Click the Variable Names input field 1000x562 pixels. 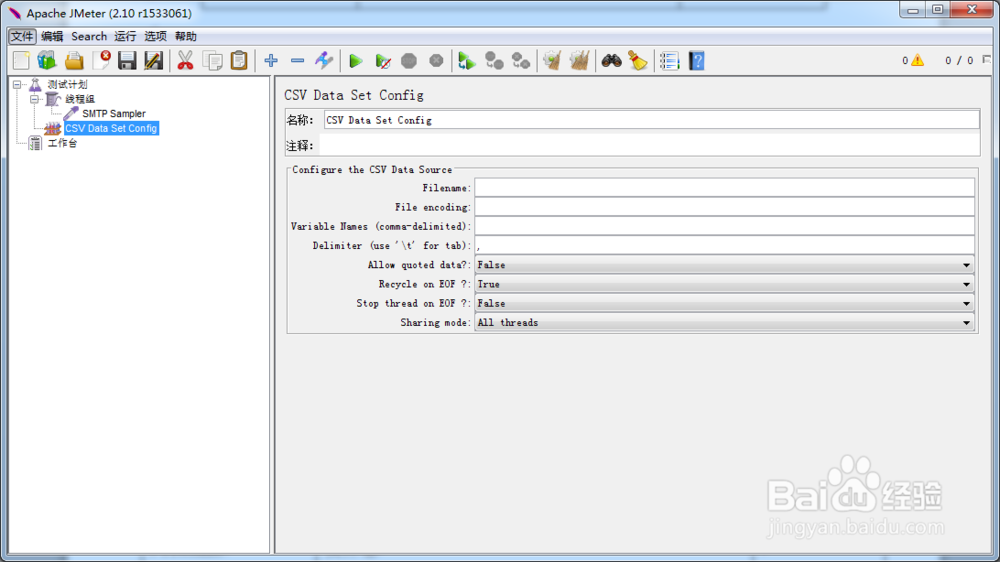724,226
